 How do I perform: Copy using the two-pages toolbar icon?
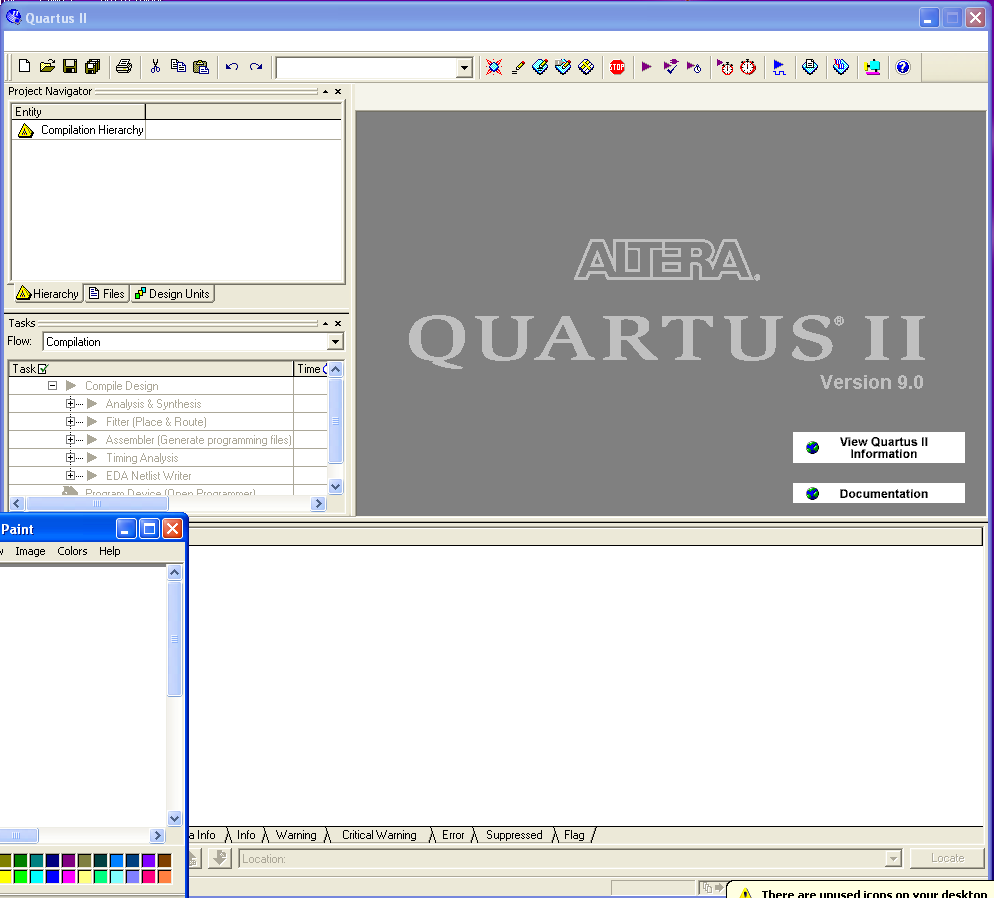pyautogui.click(x=178, y=67)
